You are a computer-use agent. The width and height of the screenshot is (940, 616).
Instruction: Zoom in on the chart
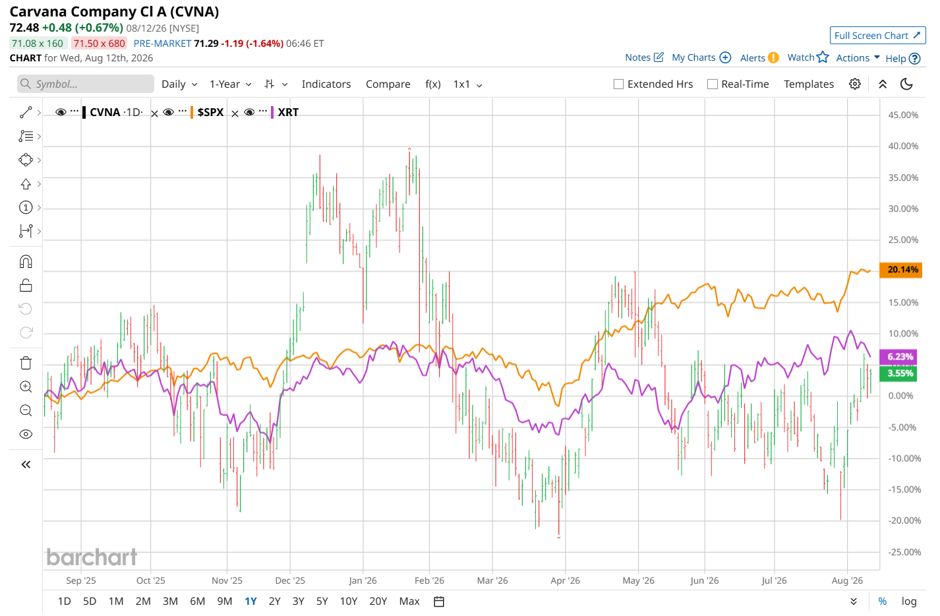click(x=25, y=387)
